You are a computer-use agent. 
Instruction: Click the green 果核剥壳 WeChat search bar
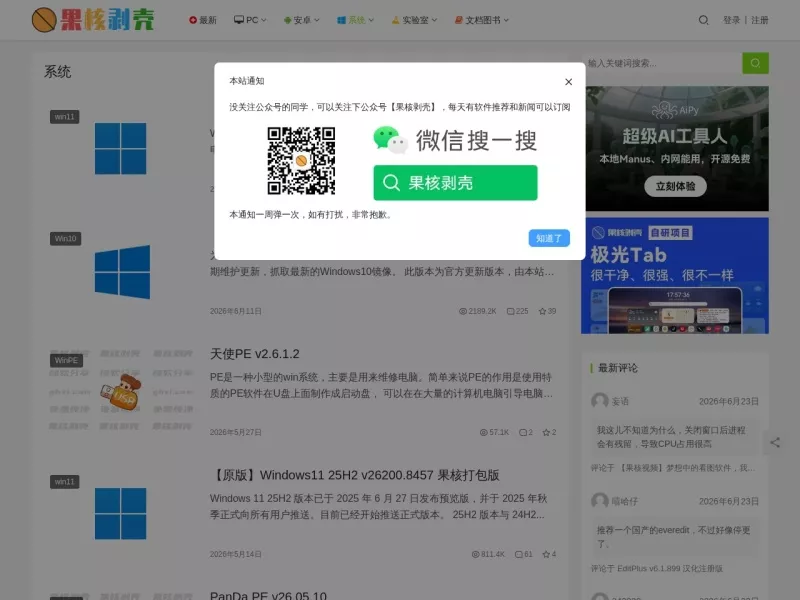[455, 183]
